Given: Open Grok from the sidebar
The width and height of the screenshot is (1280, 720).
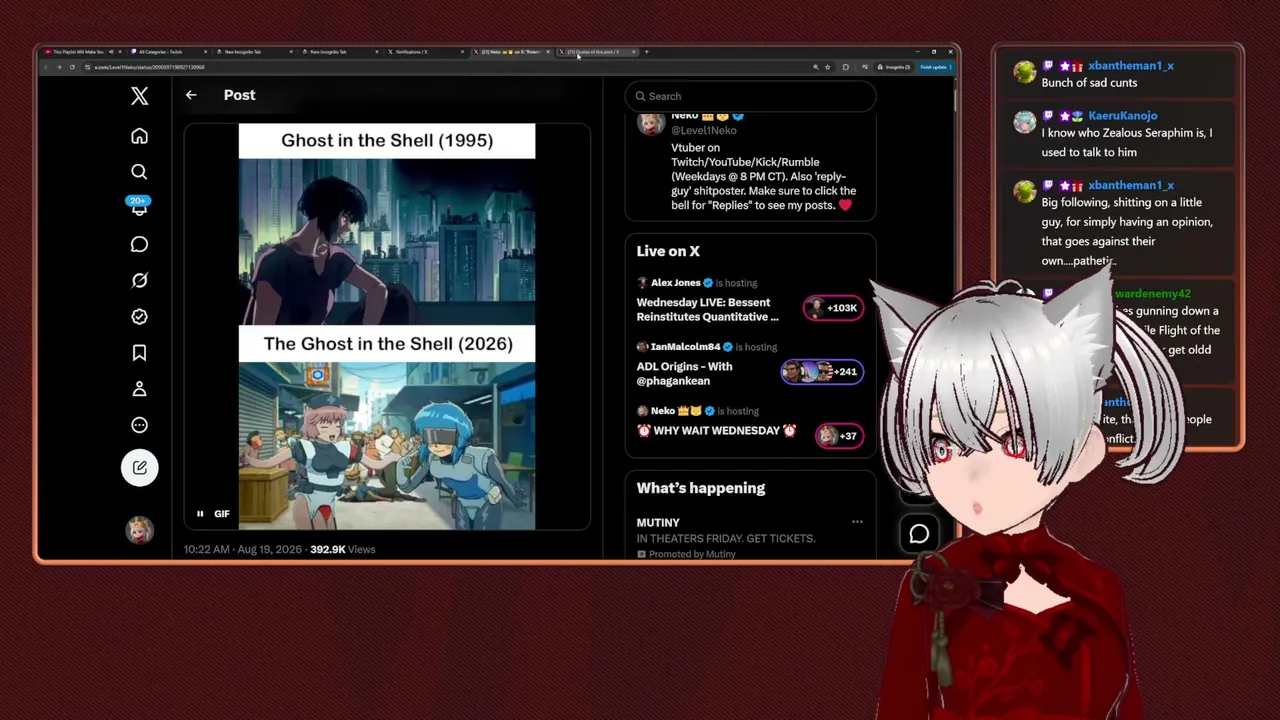Looking at the screenshot, I should 139,280.
